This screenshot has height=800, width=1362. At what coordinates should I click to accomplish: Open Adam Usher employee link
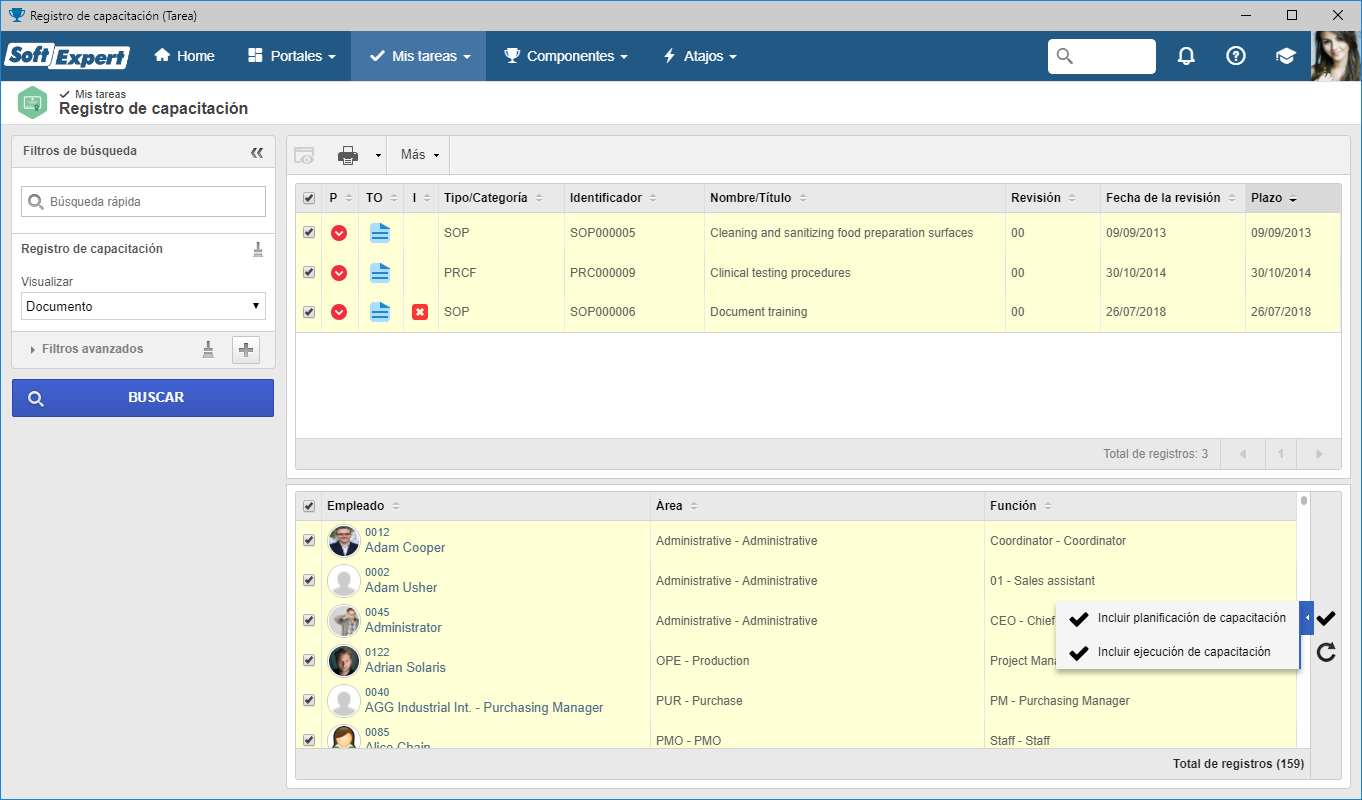401,587
